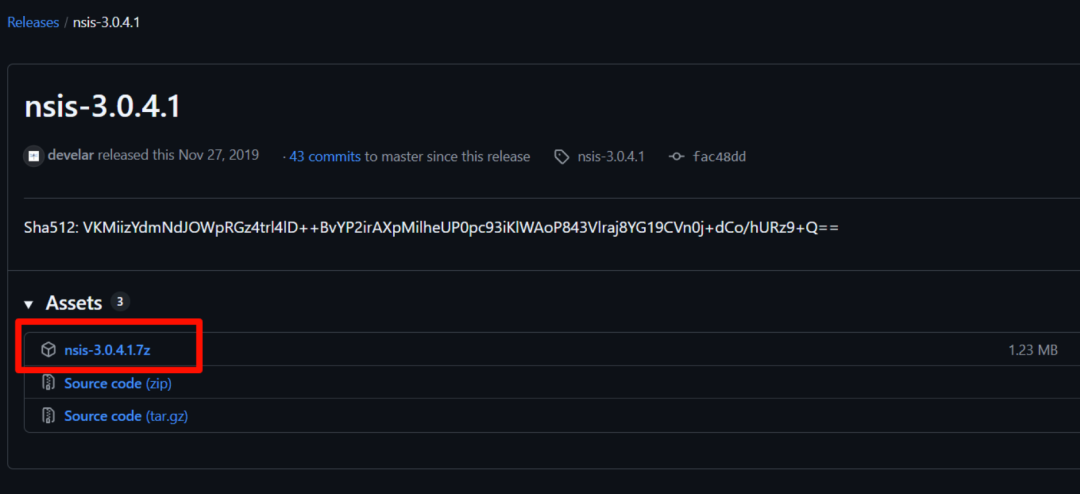Open the develar user profile link
Viewport: 1080px width, 494px height.
[70, 156]
